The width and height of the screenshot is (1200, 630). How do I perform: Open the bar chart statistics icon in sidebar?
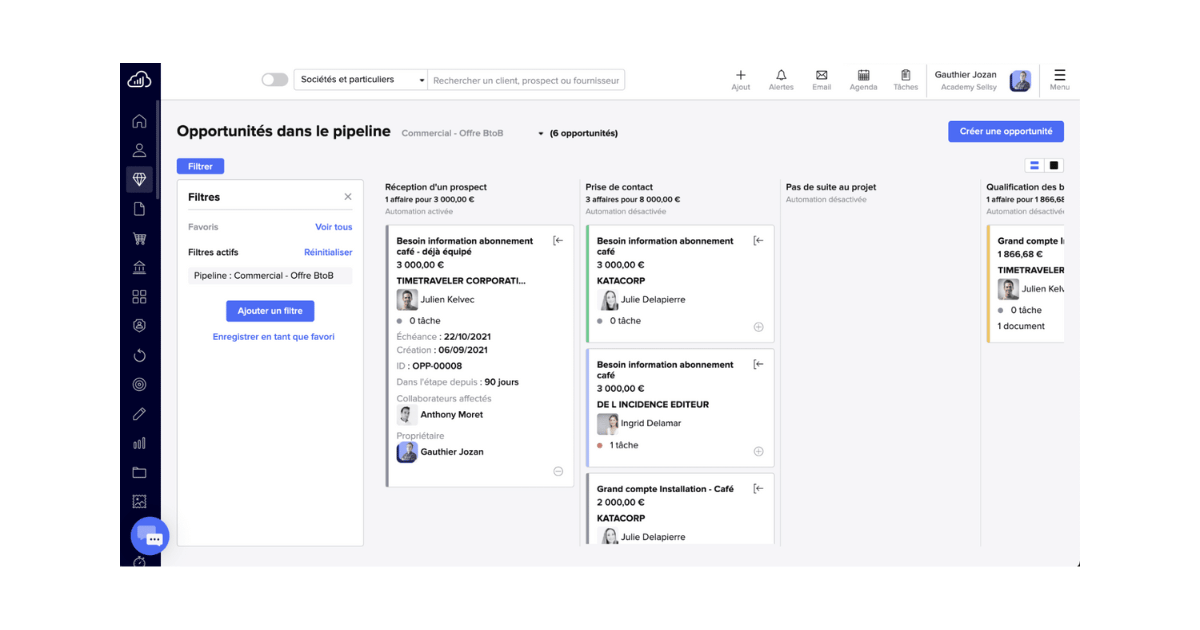tap(139, 443)
